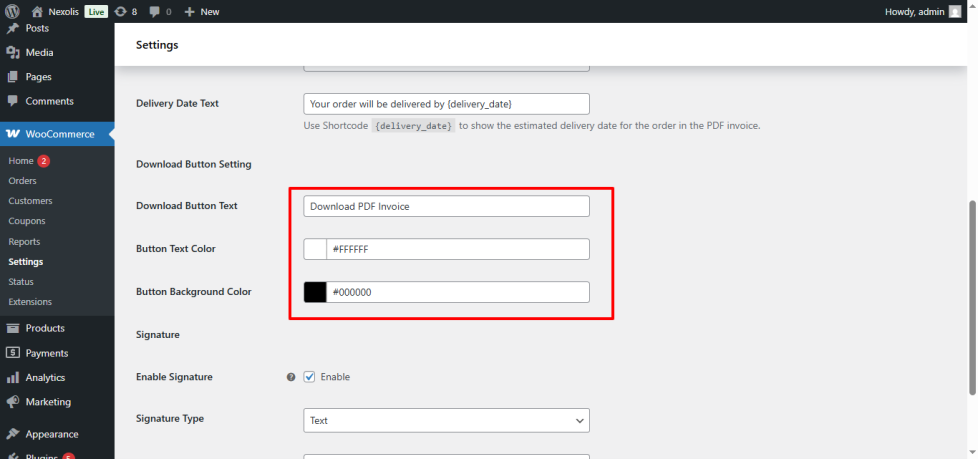
Task: Click the WordPress logo icon
Action: point(13,11)
